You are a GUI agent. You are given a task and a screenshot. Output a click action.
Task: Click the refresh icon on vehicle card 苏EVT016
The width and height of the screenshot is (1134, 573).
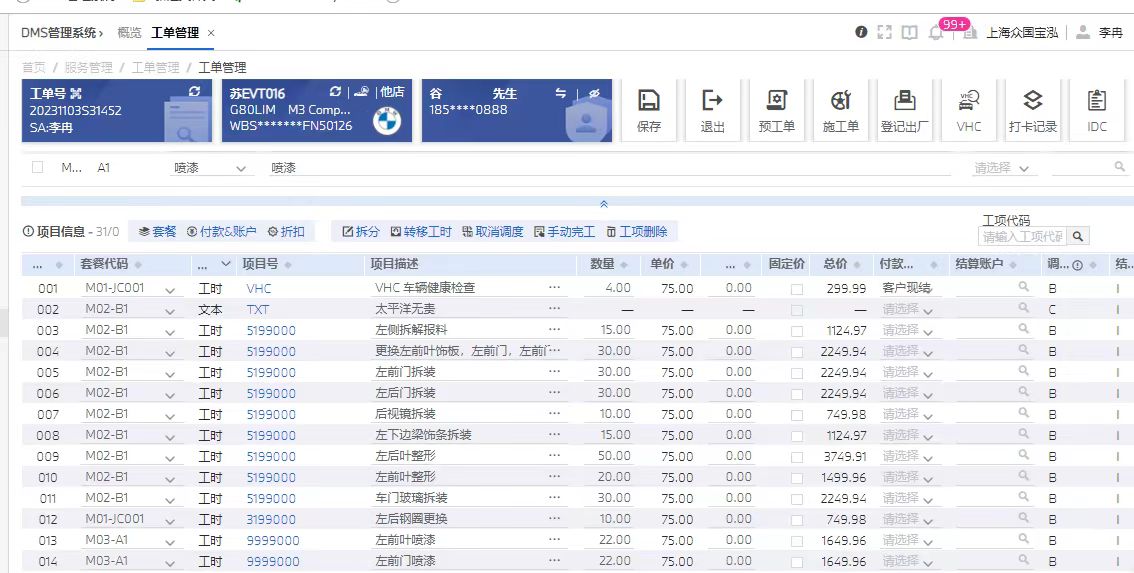click(x=335, y=92)
